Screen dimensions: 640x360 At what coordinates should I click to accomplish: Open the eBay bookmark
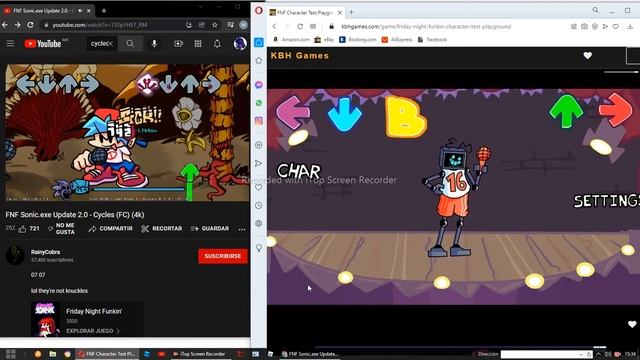(x=324, y=40)
